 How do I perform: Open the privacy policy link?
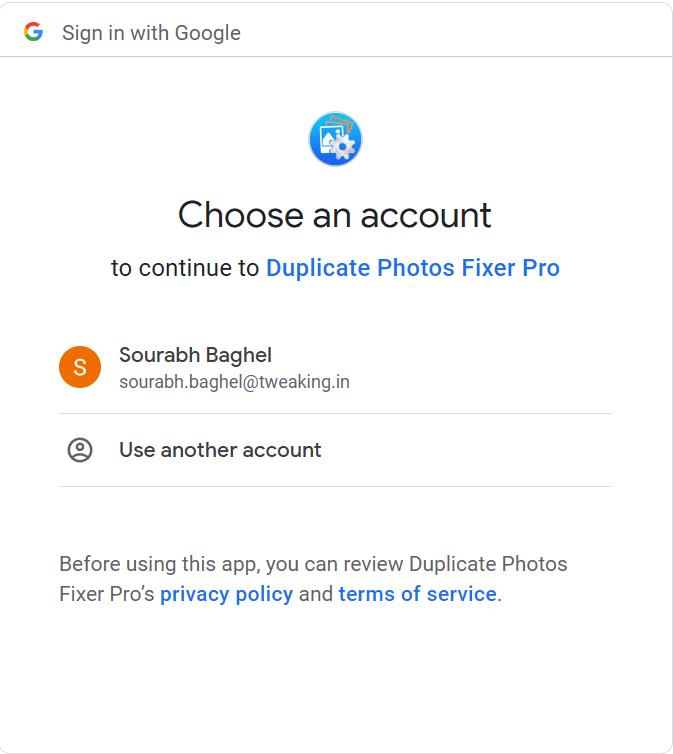226,594
